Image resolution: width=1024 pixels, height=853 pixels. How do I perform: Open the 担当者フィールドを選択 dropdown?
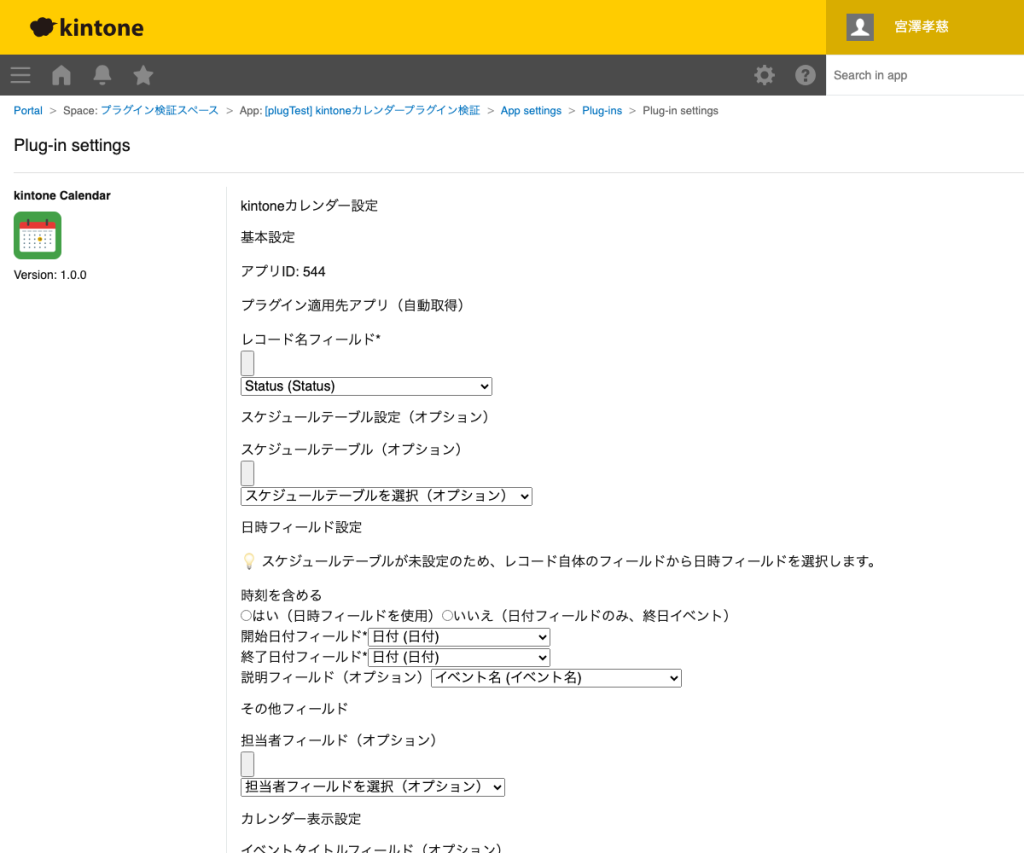(x=373, y=787)
